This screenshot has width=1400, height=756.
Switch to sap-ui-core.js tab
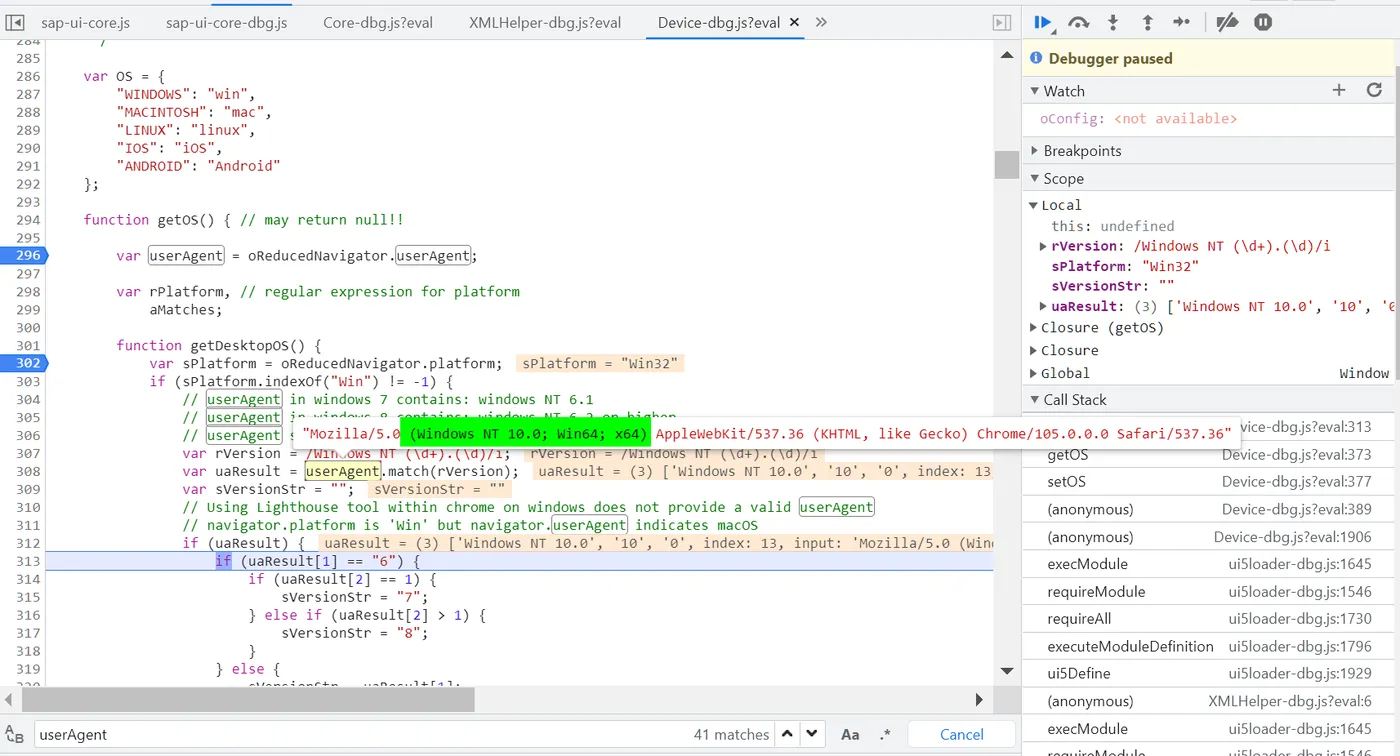[85, 22]
